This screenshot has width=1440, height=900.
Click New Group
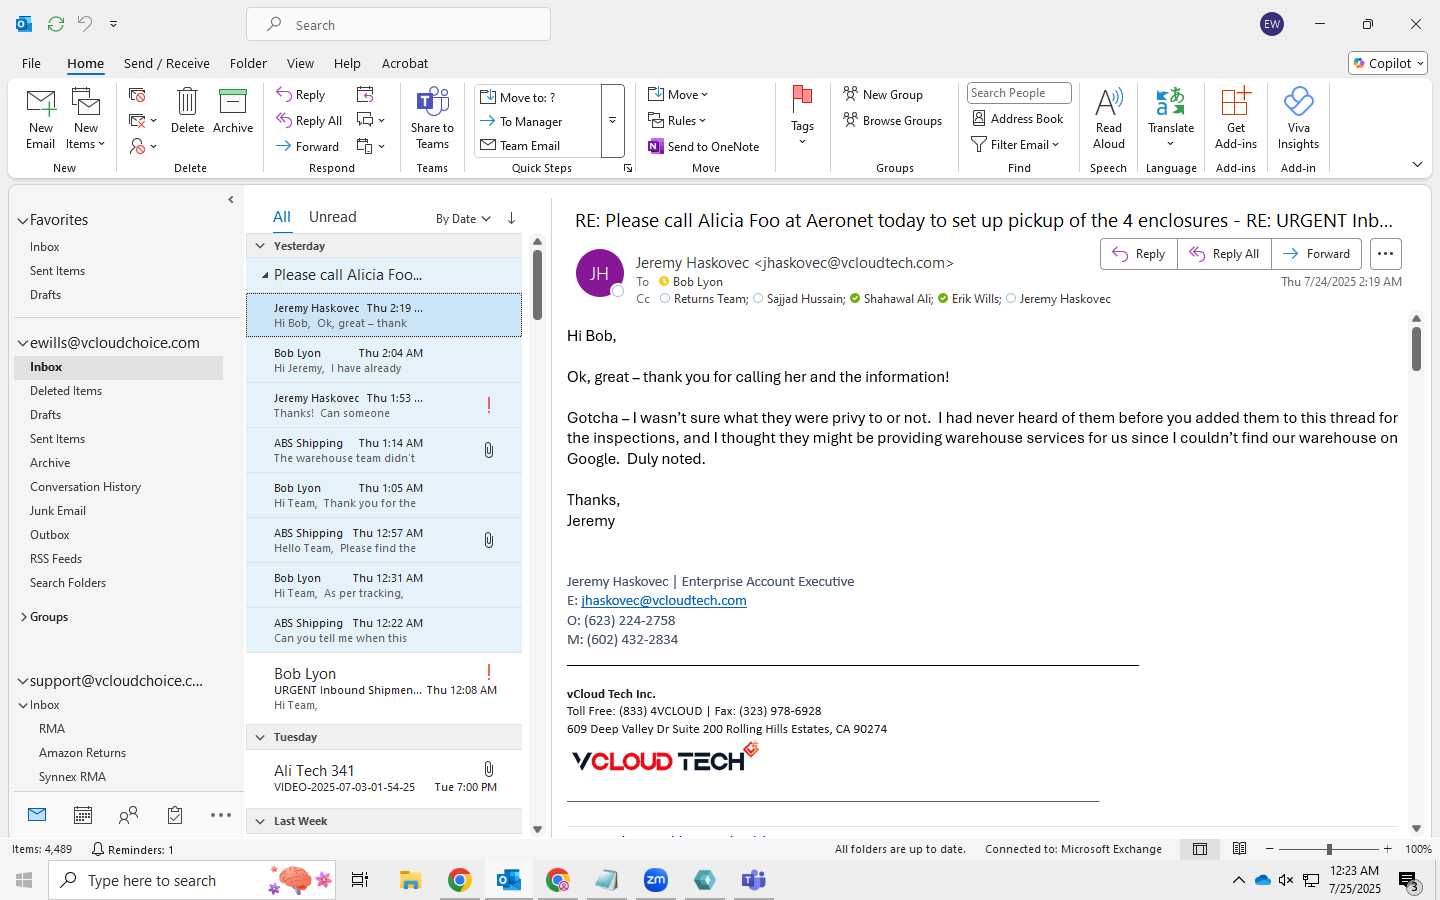(x=883, y=94)
